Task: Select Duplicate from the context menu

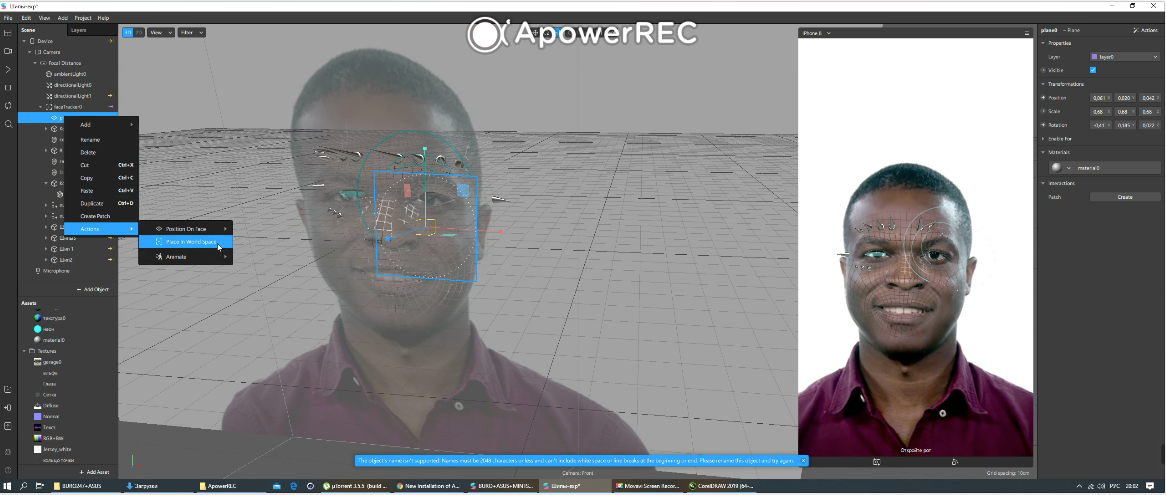Action: point(92,203)
